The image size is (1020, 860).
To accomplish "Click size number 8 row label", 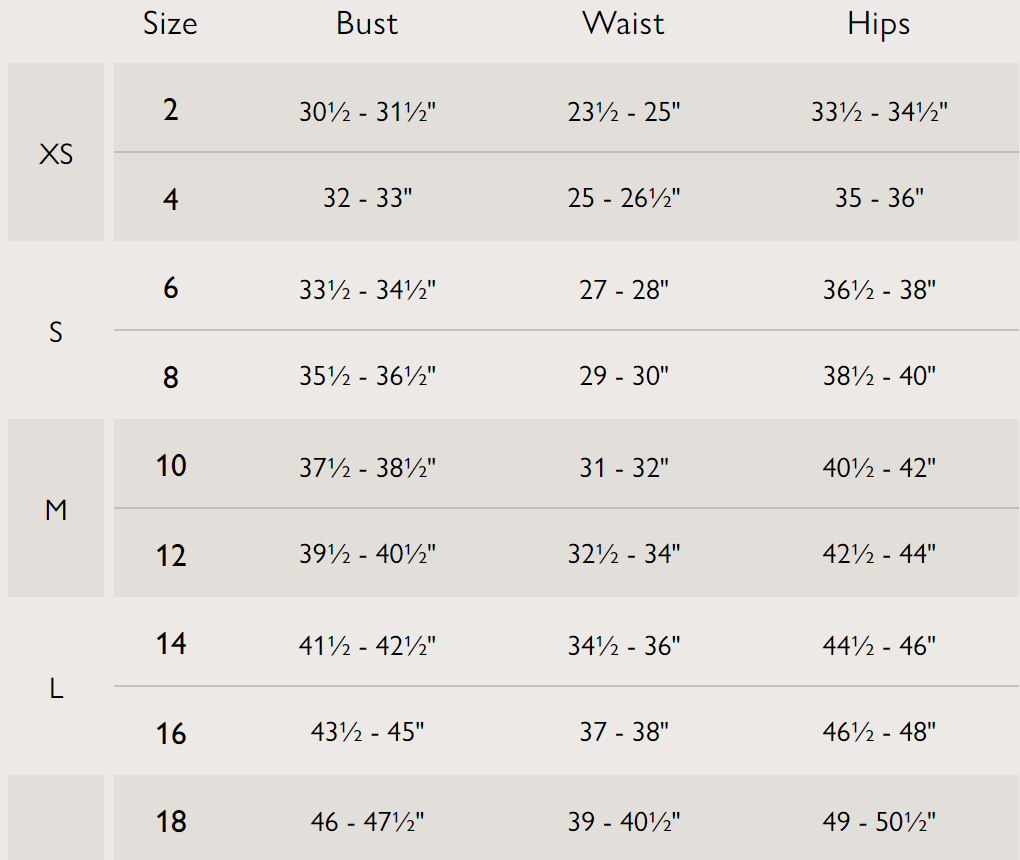I will pos(171,377).
